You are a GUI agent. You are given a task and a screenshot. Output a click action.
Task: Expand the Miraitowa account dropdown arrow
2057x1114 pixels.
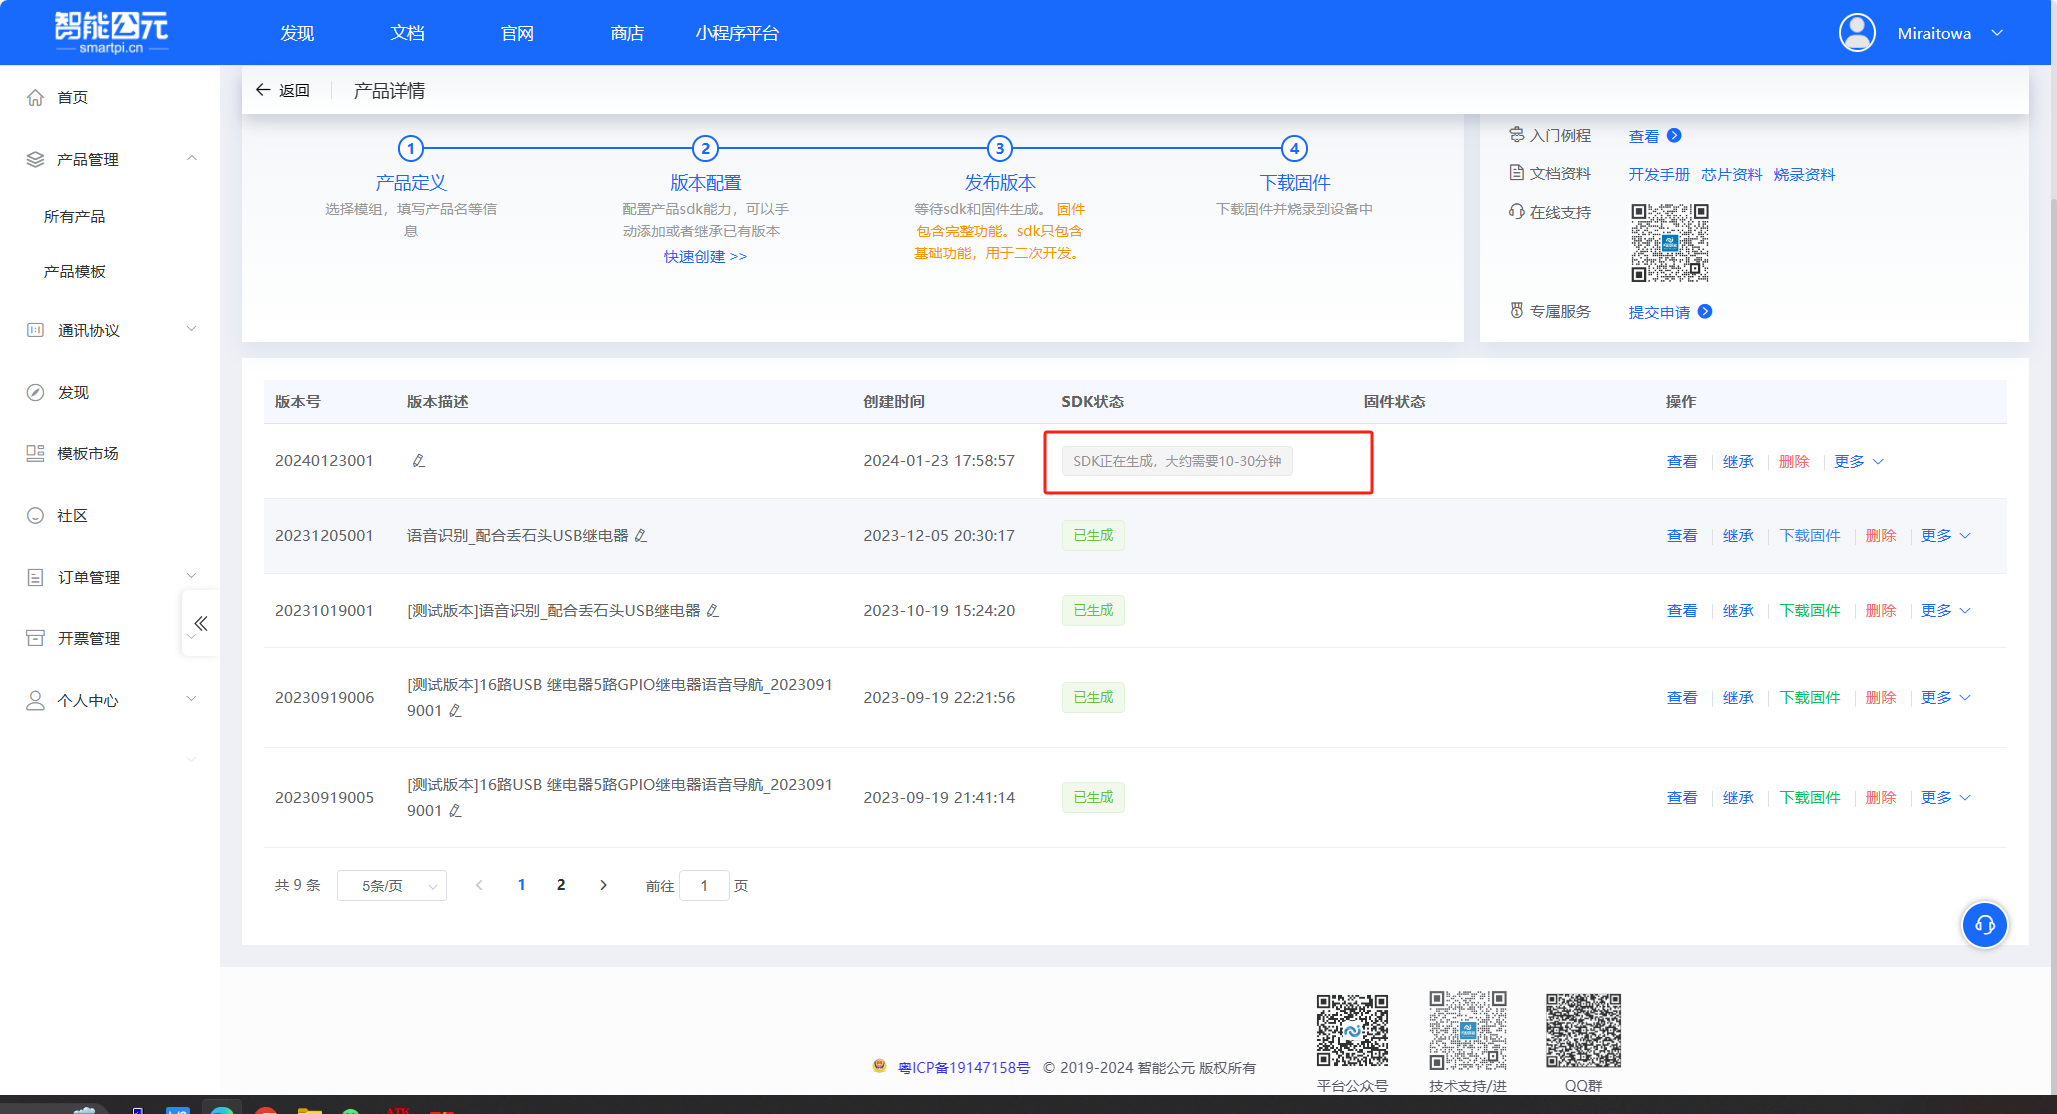coord(1997,33)
